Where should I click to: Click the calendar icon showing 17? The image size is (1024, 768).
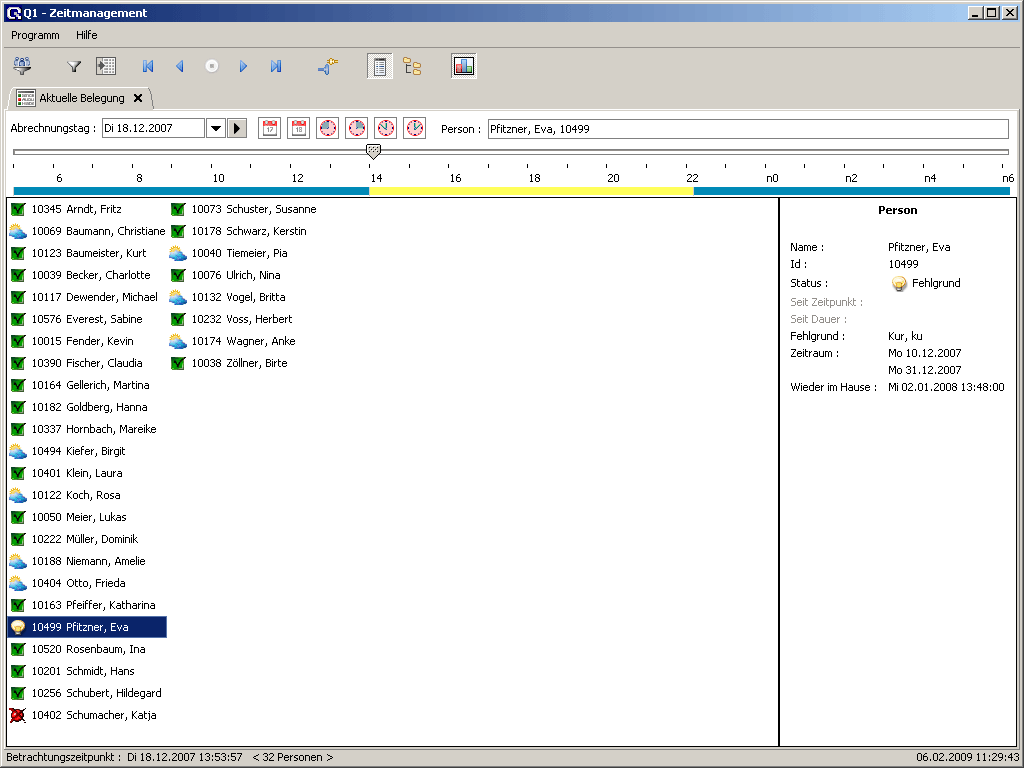[269, 128]
